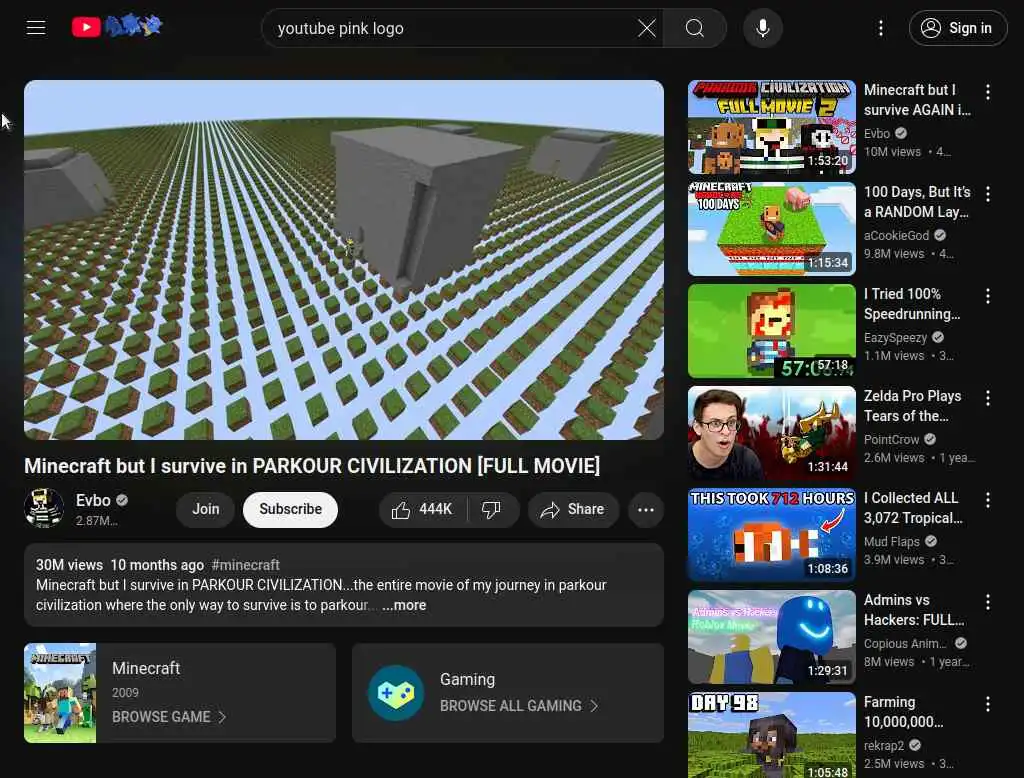Open Minecraft game card thumbnail
The height and width of the screenshot is (778, 1024).
coord(60,693)
